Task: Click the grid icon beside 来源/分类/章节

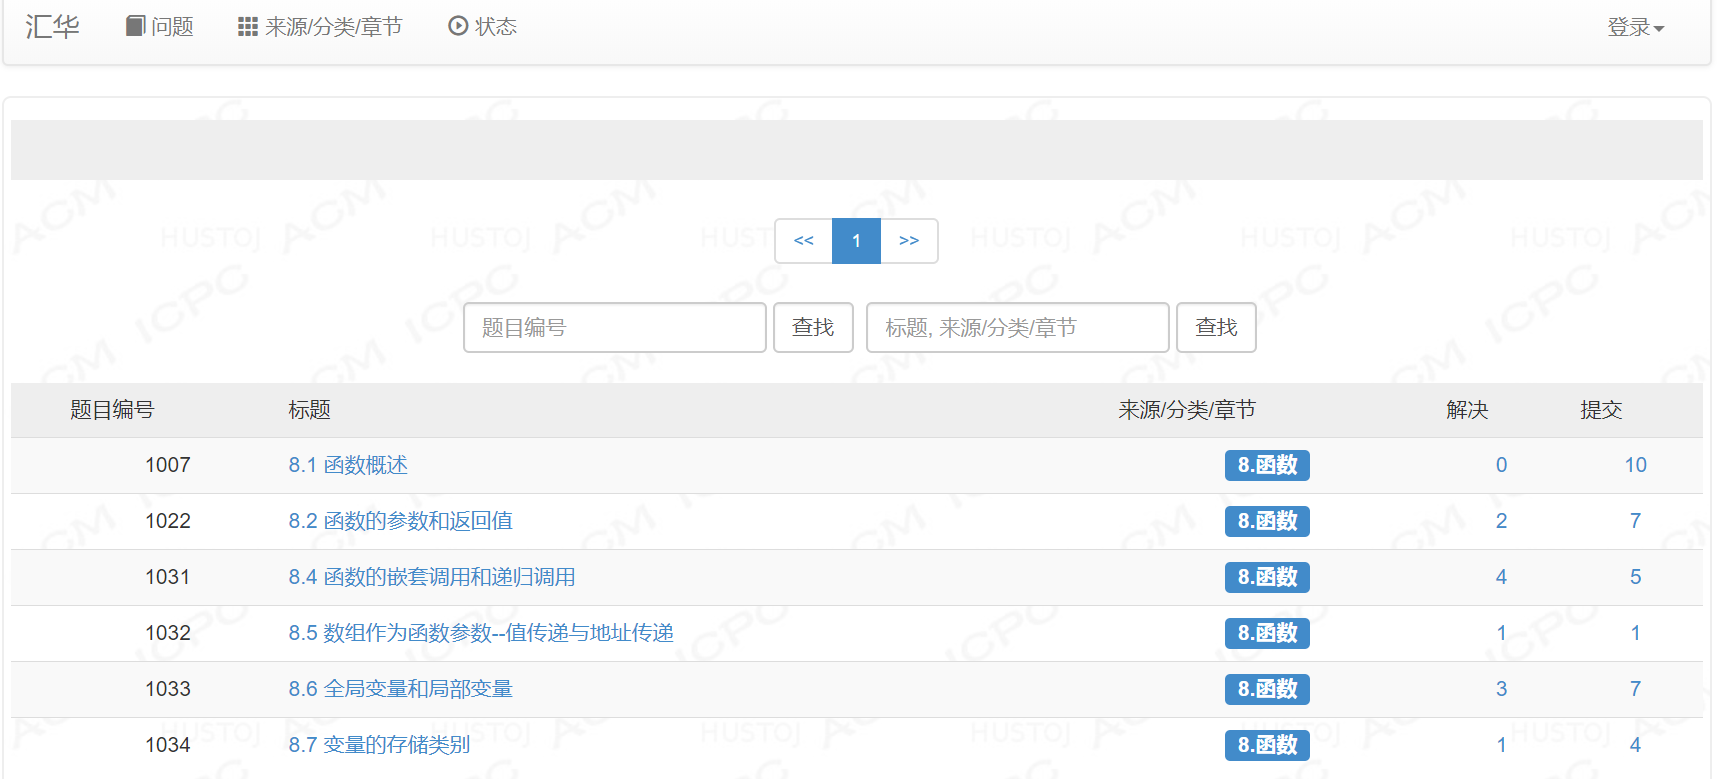Action: pyautogui.click(x=247, y=27)
